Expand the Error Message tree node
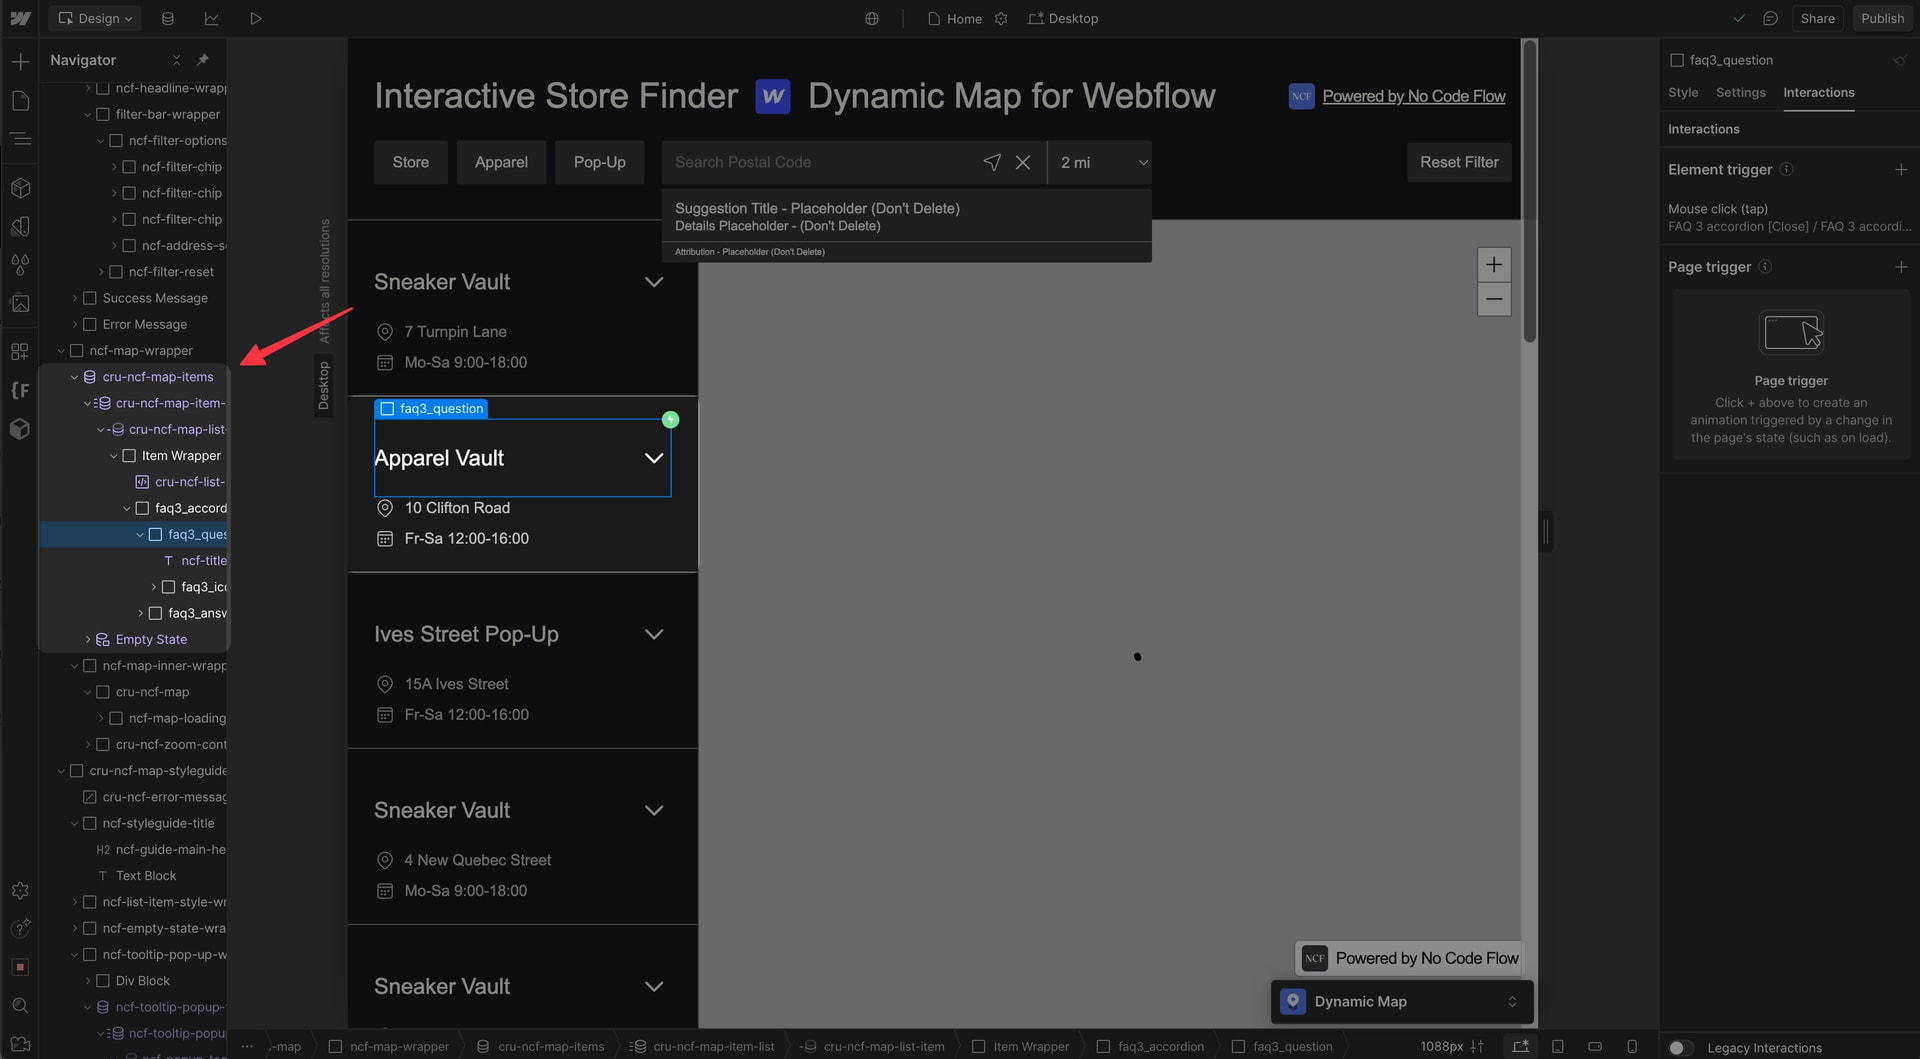This screenshot has height=1059, width=1920. click(74, 325)
